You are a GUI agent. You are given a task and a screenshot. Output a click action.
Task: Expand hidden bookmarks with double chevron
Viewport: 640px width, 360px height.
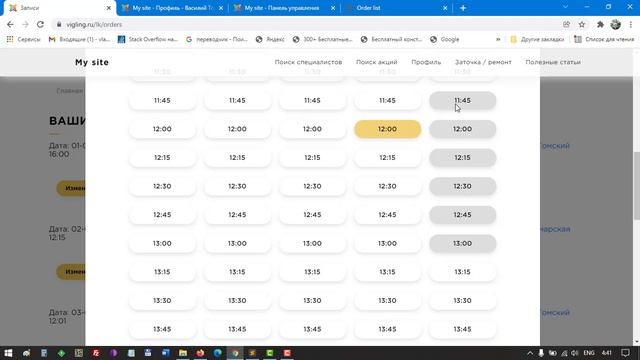point(498,40)
